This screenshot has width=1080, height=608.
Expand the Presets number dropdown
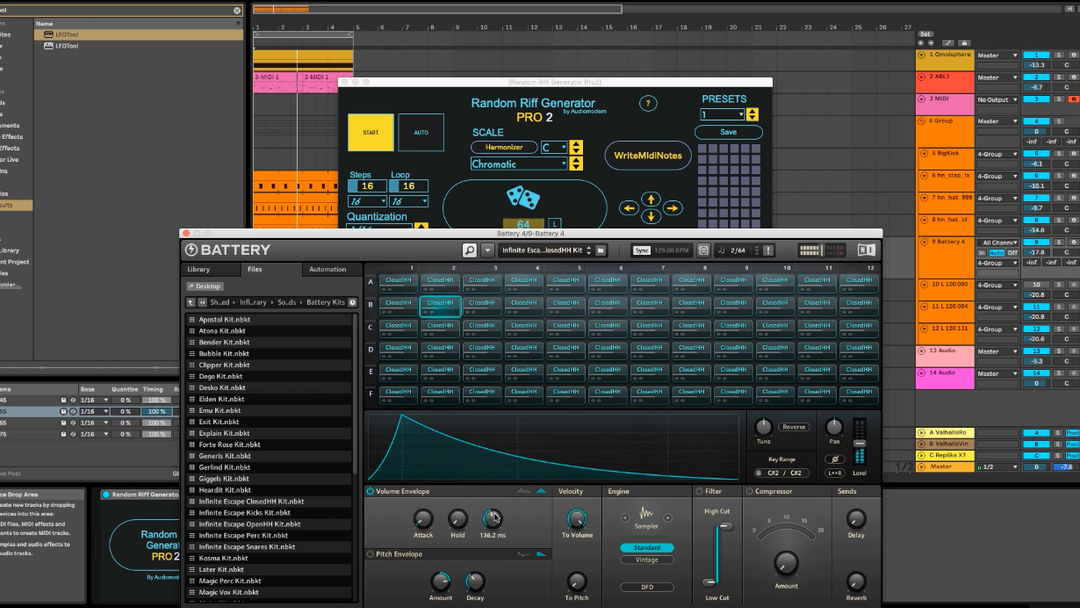tap(723, 115)
